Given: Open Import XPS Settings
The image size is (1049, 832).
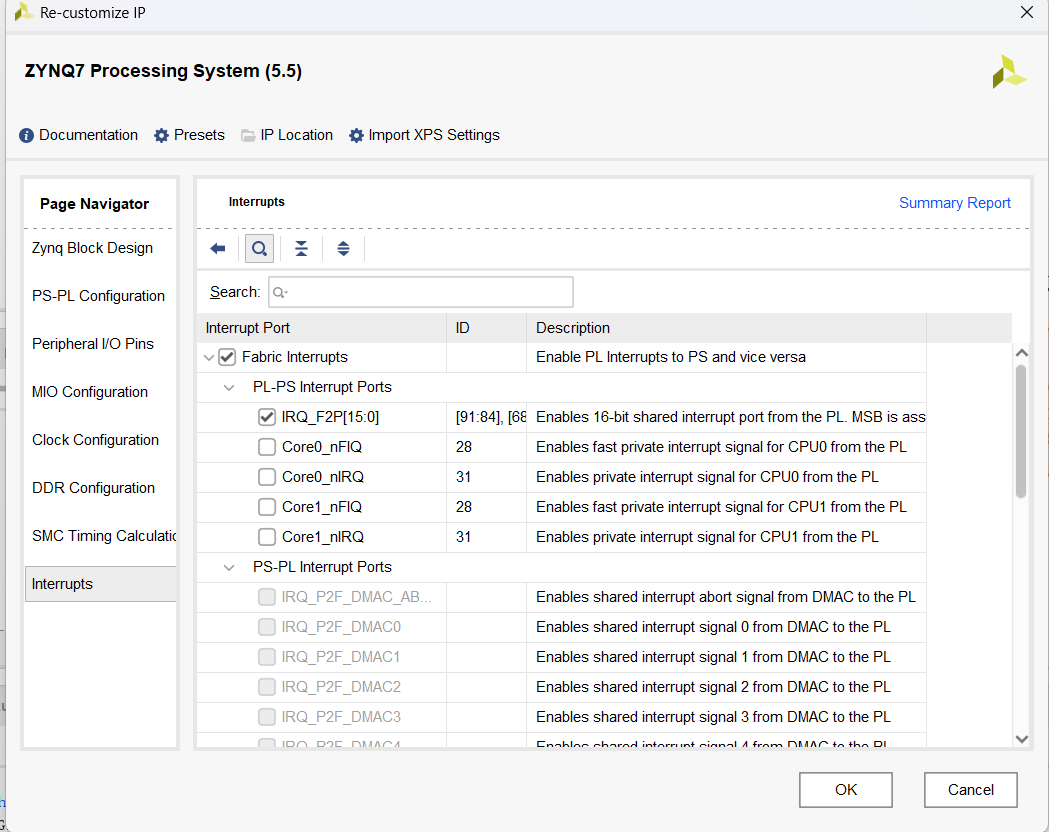Looking at the screenshot, I should pyautogui.click(x=434, y=135).
